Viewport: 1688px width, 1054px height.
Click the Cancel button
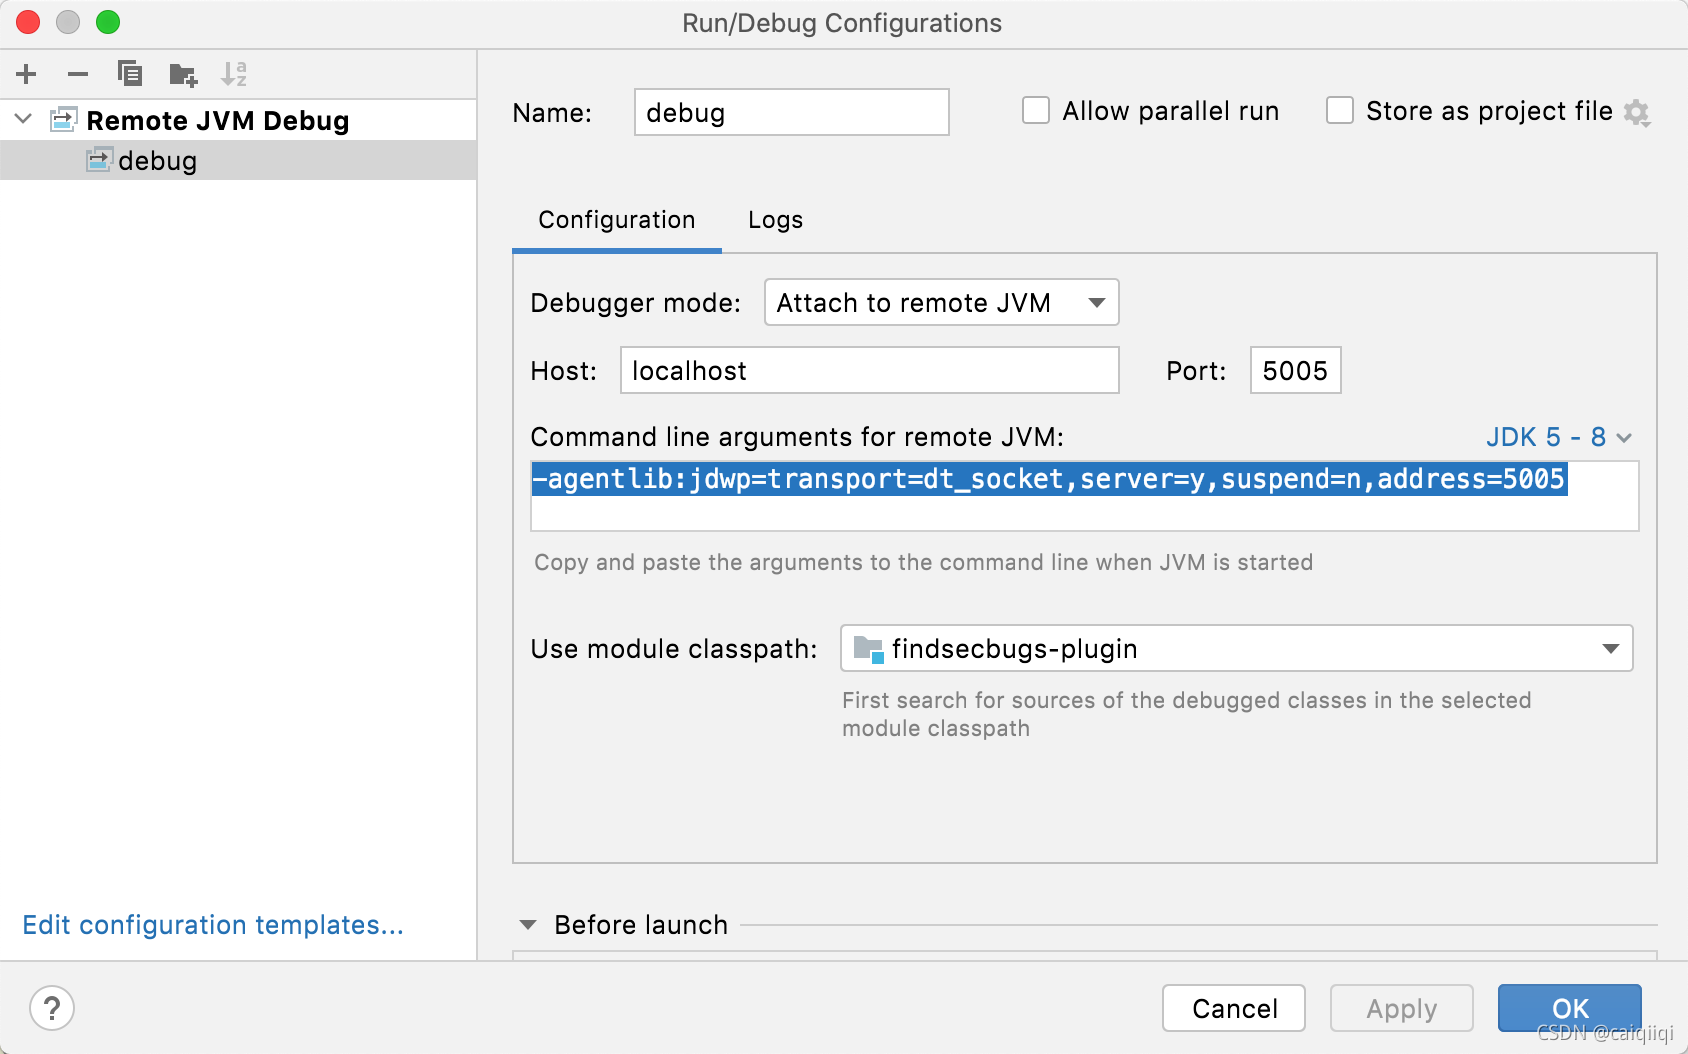pos(1234,1008)
